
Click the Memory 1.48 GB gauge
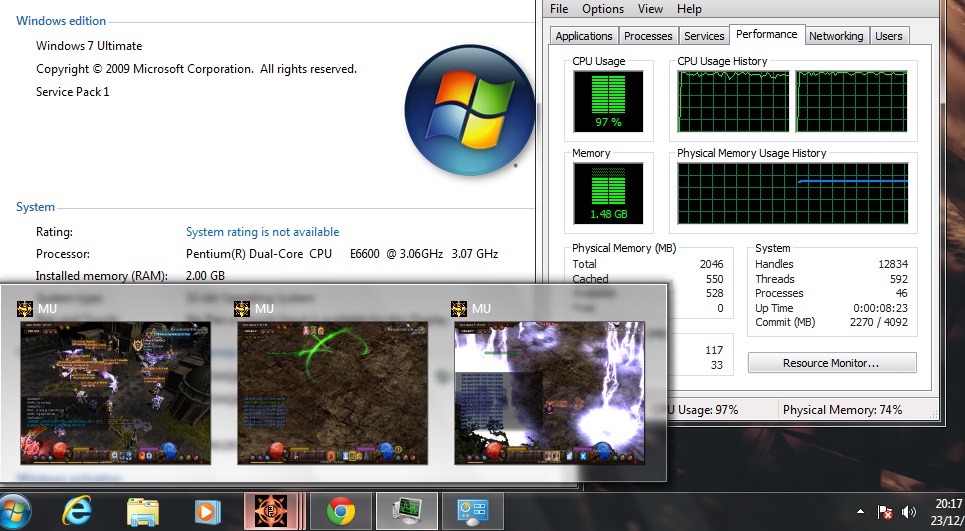click(608, 193)
